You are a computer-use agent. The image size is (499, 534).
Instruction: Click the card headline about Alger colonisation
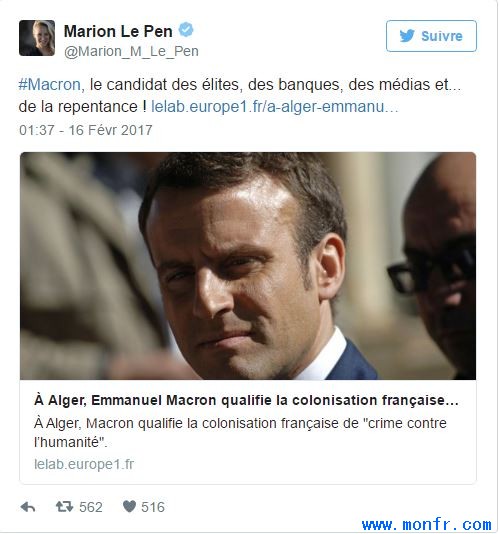tap(246, 400)
